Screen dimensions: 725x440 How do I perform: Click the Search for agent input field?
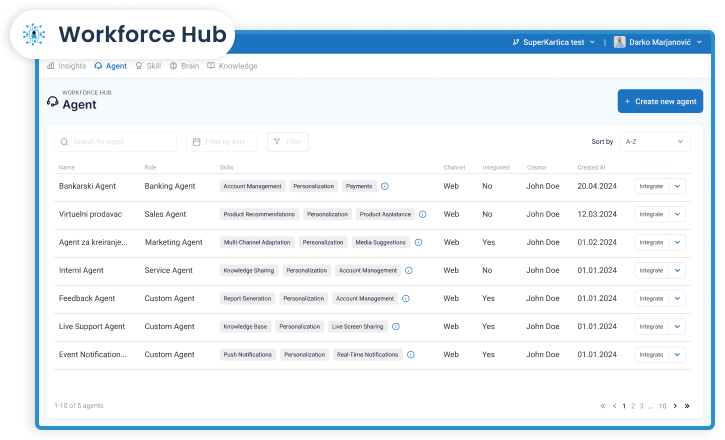point(116,142)
